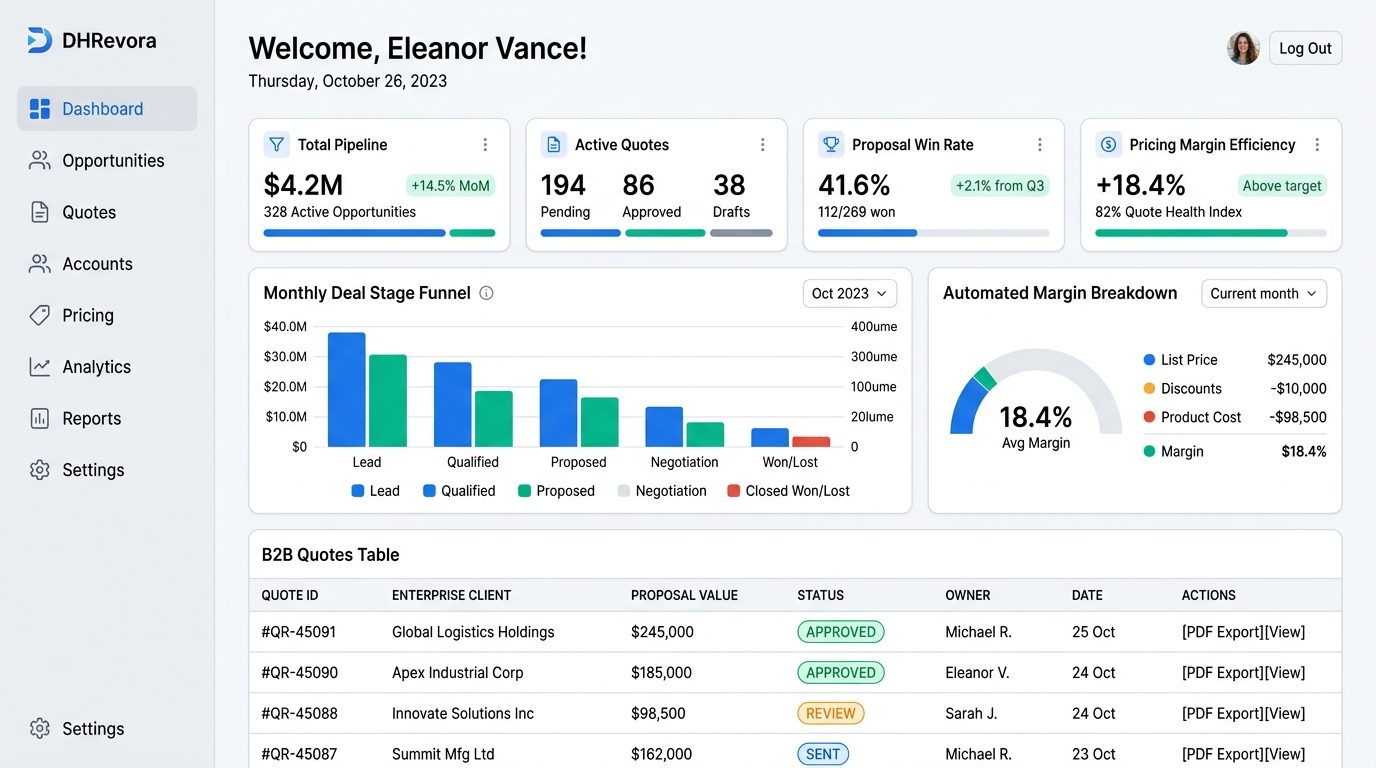Click the Reports icon in sidebar
The image size is (1376, 768).
40,418
